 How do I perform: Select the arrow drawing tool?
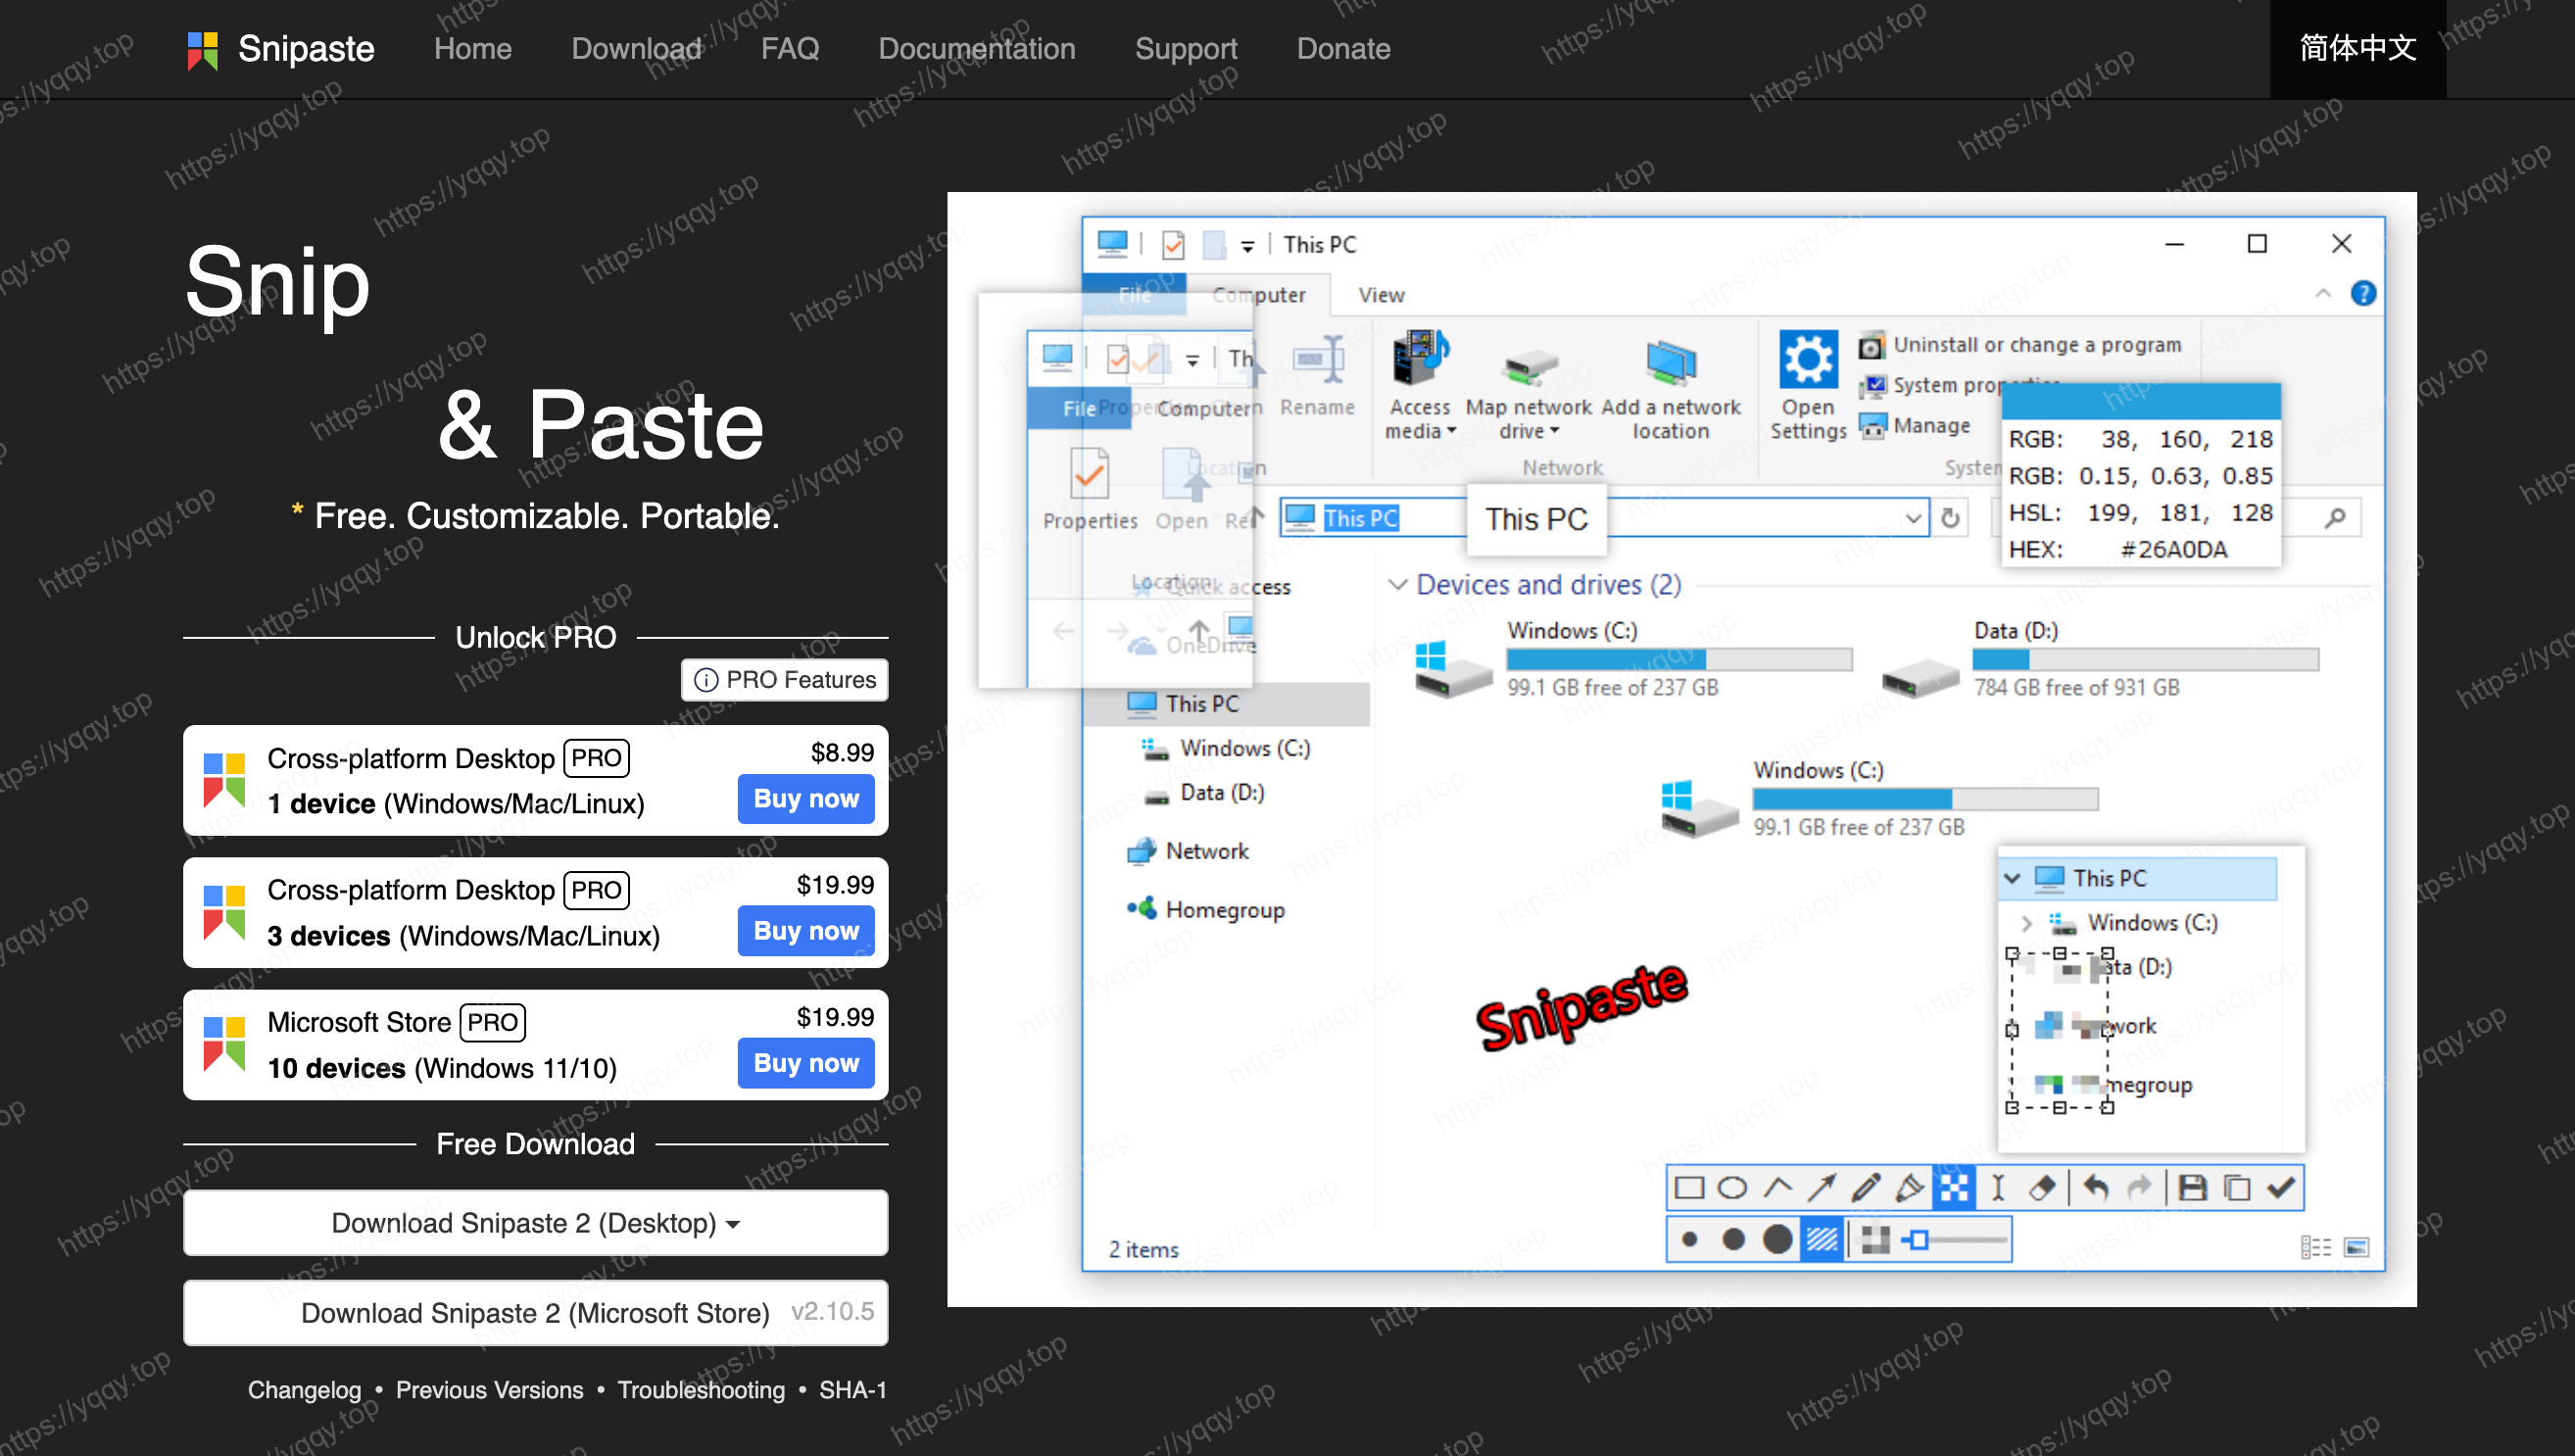pos(1821,1187)
